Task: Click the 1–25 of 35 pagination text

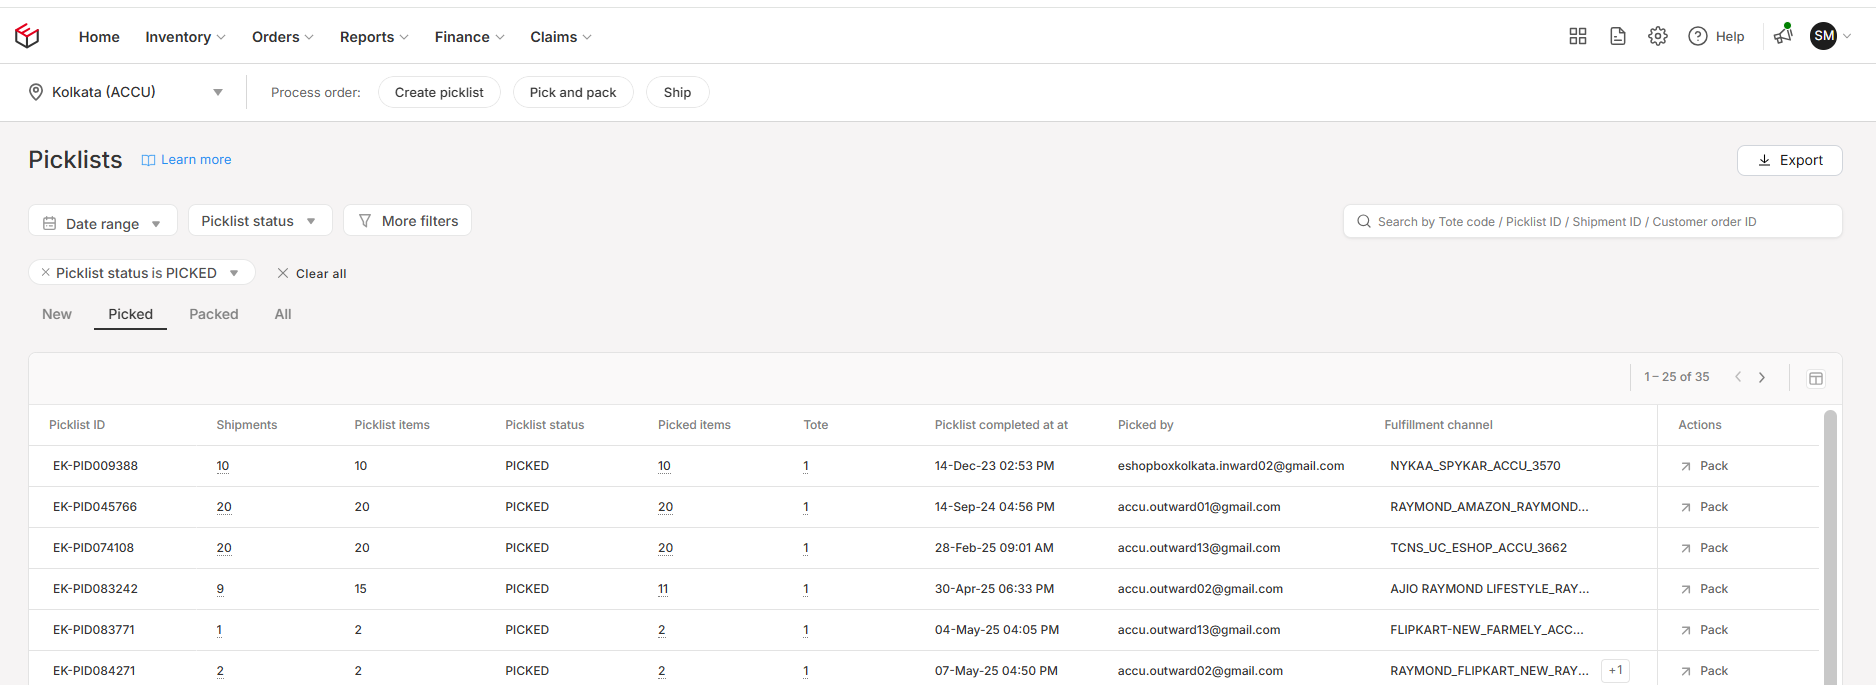Action: click(1677, 377)
